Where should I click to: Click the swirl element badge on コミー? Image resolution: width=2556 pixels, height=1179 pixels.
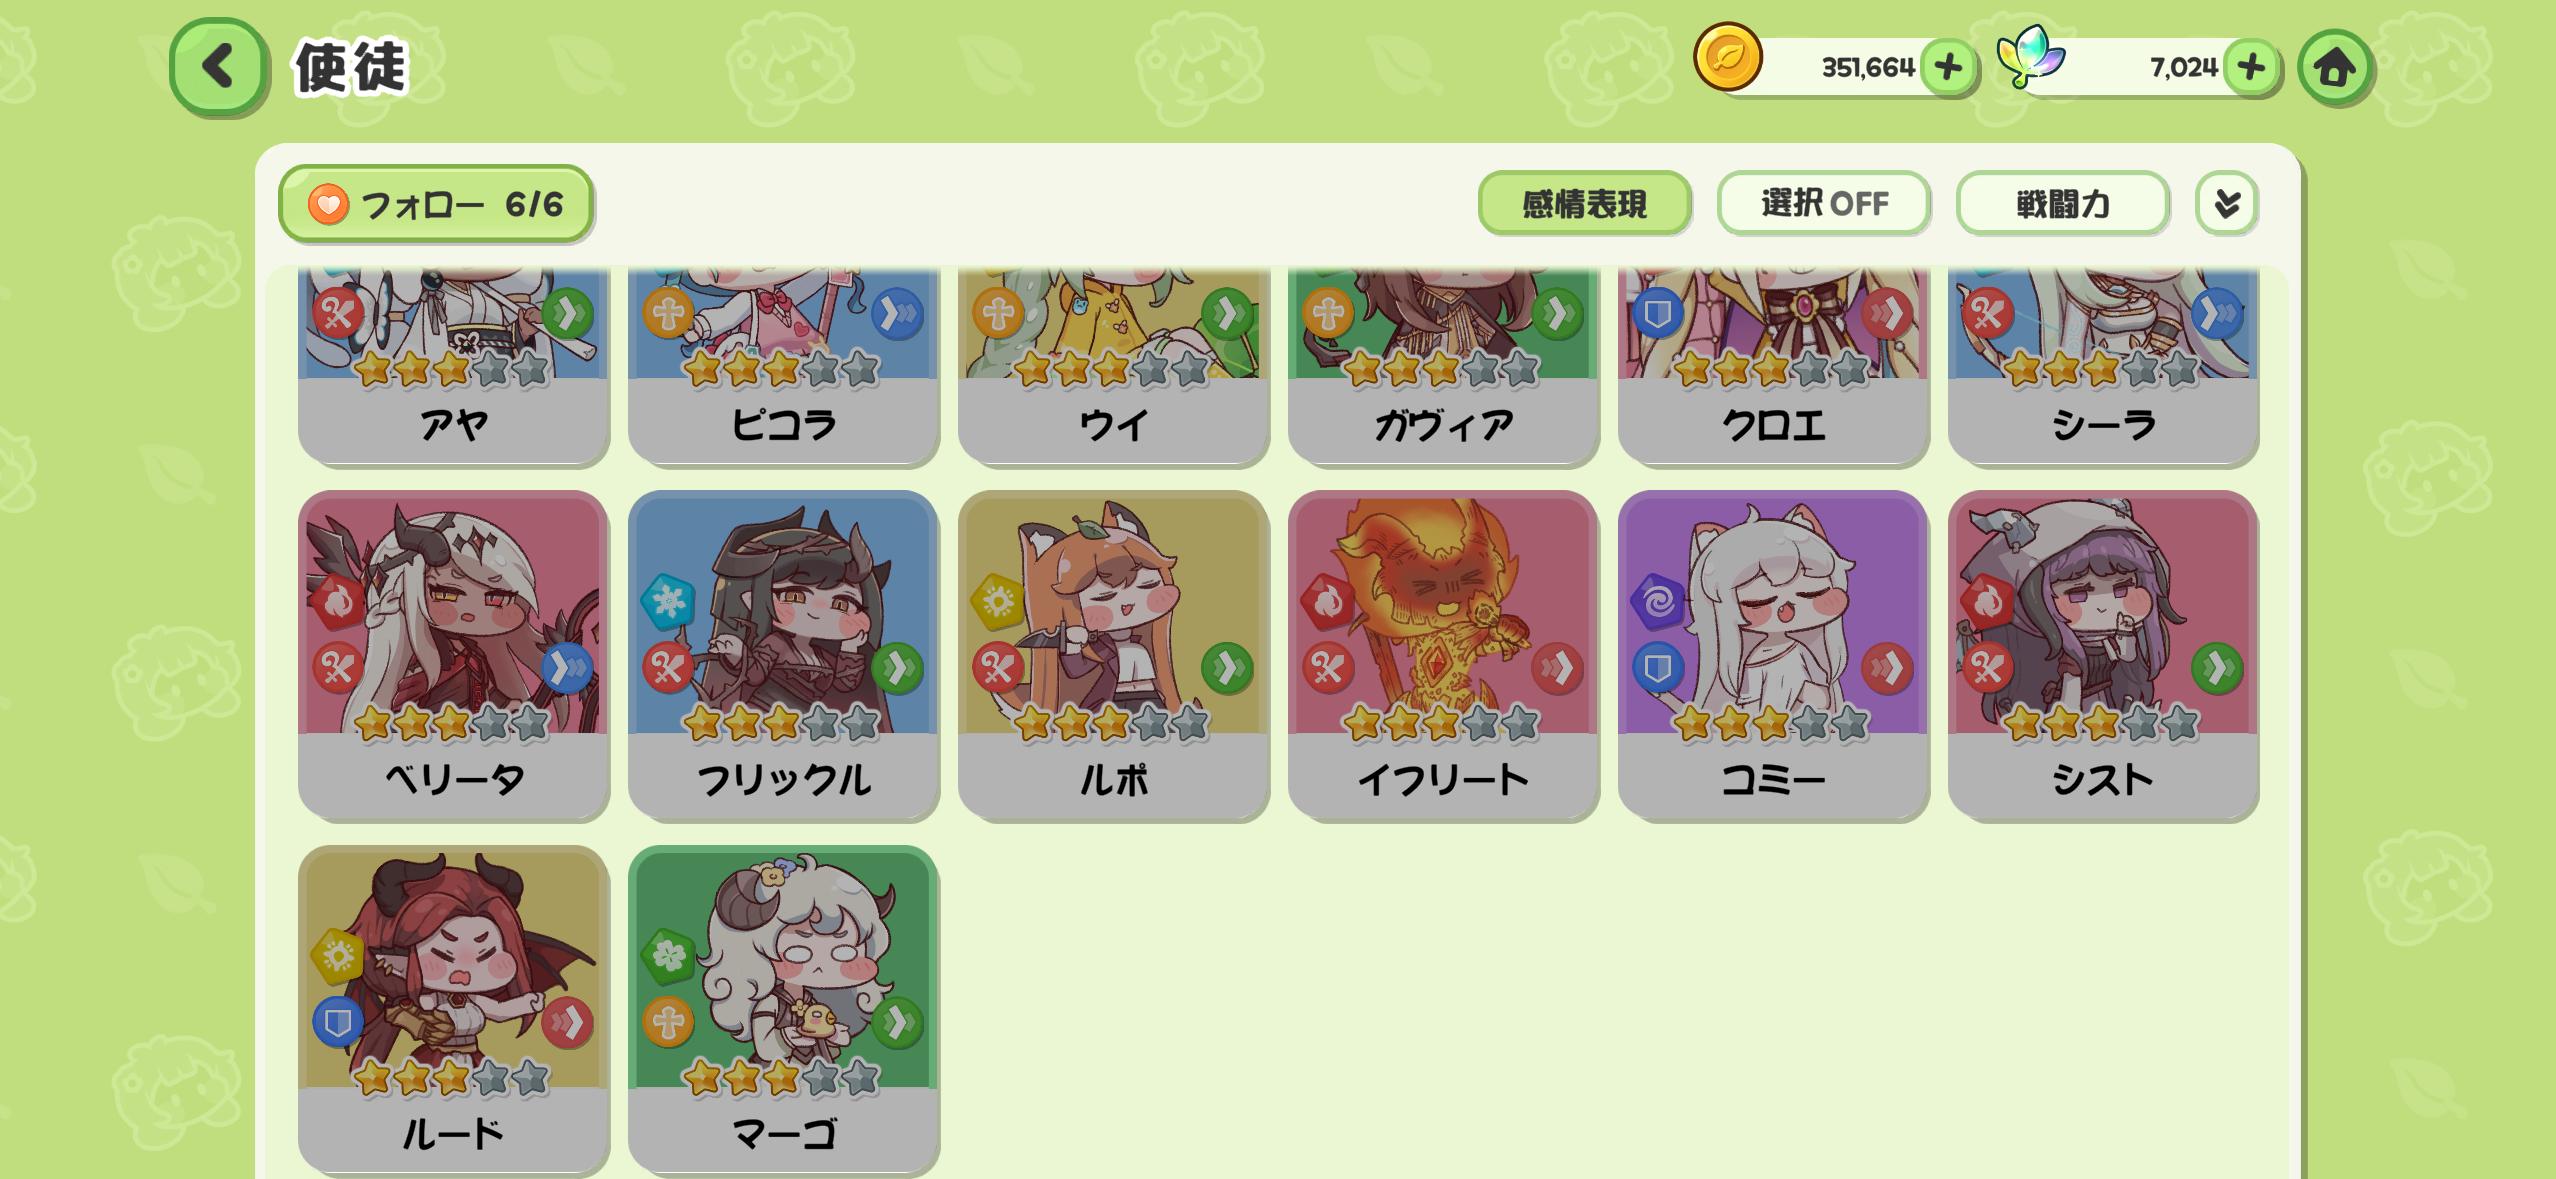1658,602
